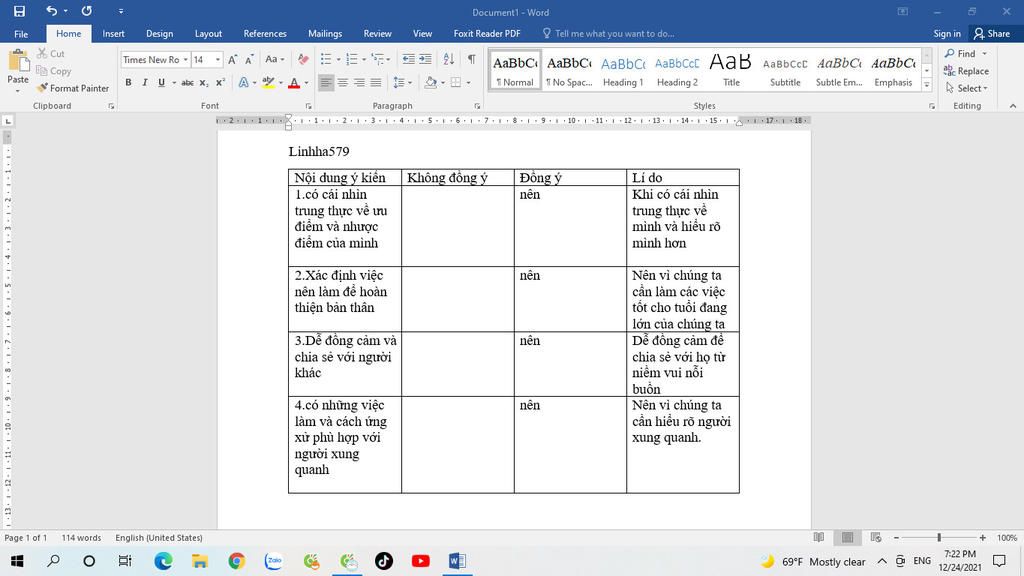Toggle subscript formatting
Screen dimensions: 1024x576
(x=204, y=83)
